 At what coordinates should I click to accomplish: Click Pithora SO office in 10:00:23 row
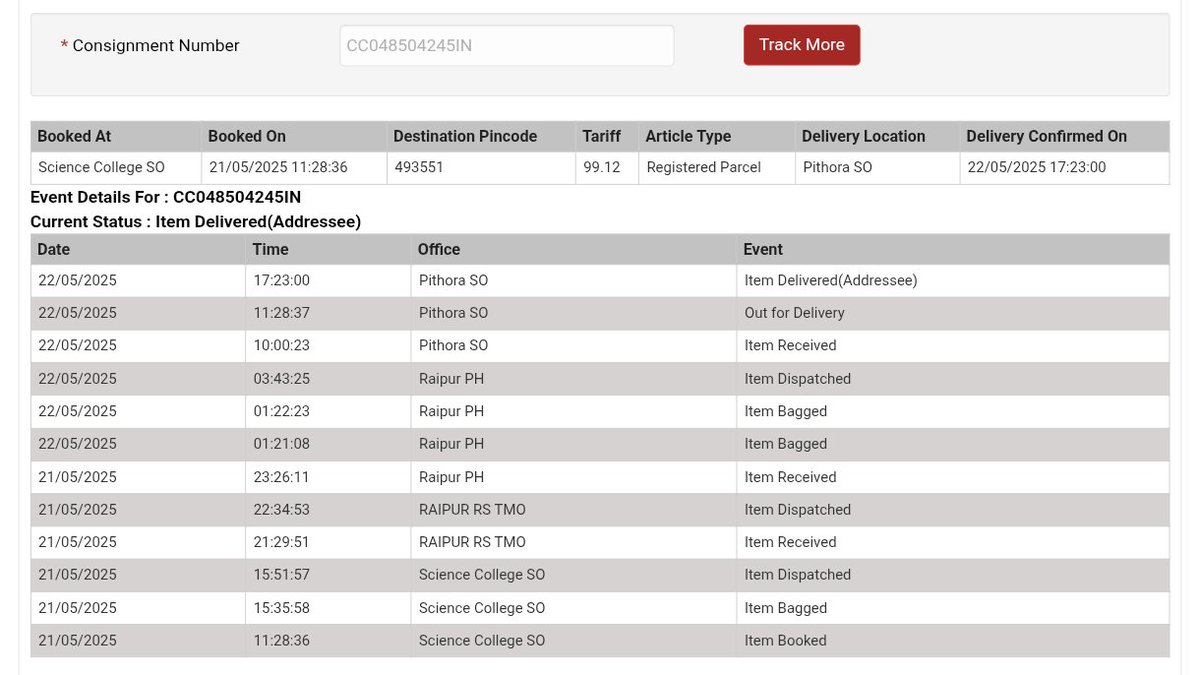pos(573,346)
